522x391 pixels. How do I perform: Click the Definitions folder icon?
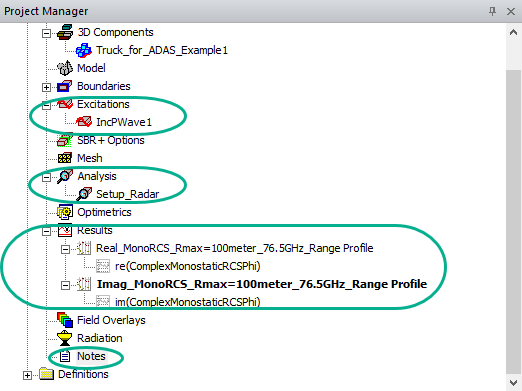[x=46, y=374]
